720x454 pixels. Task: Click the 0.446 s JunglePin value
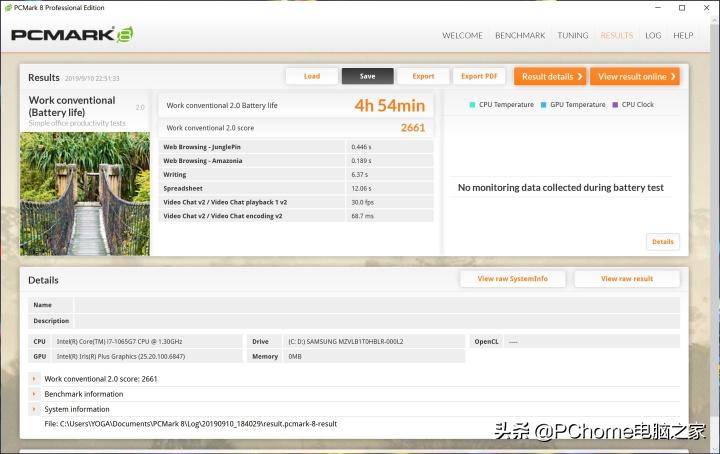coord(361,147)
